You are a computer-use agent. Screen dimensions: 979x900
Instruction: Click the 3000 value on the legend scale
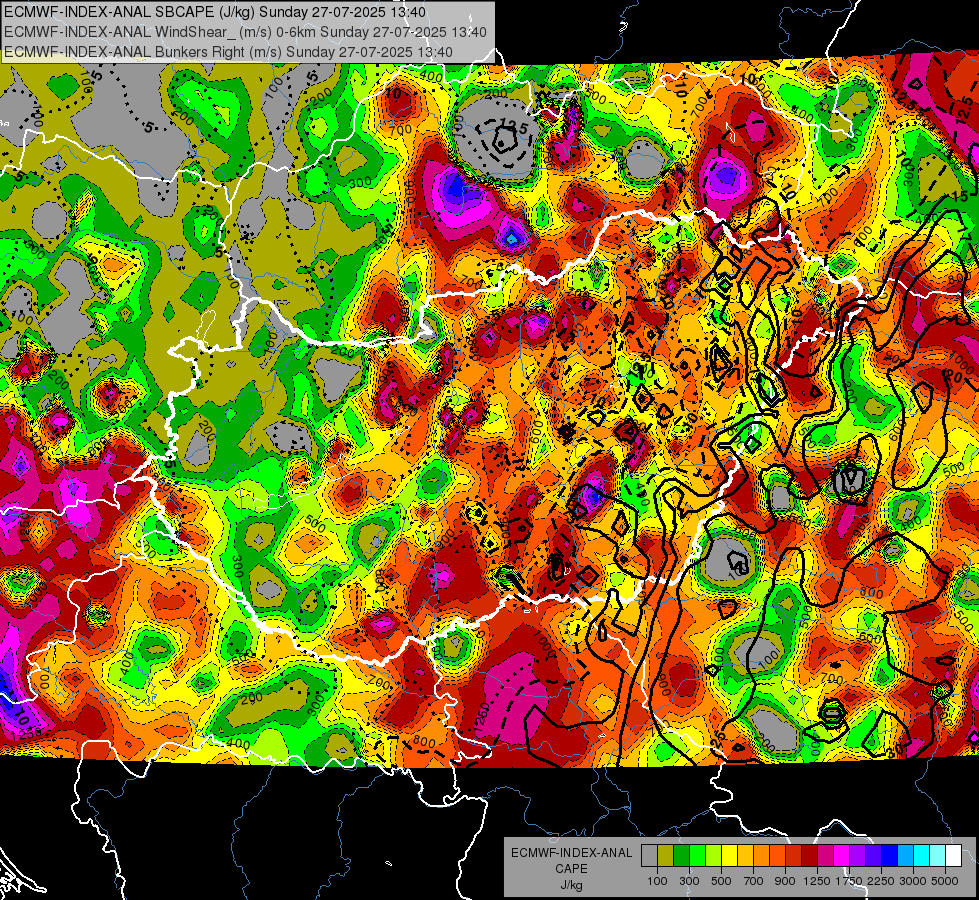(913, 881)
